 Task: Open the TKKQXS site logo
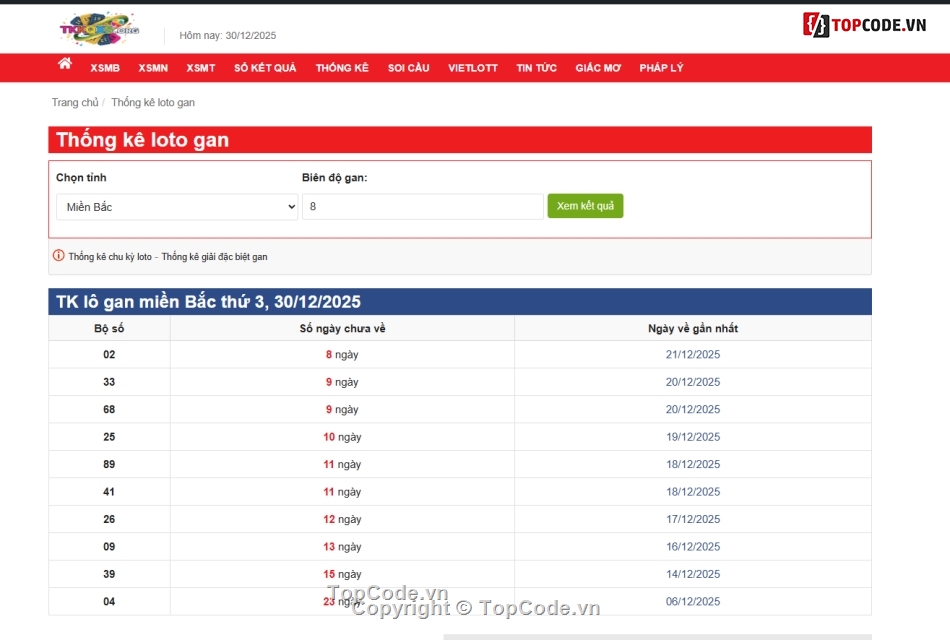click(100, 27)
